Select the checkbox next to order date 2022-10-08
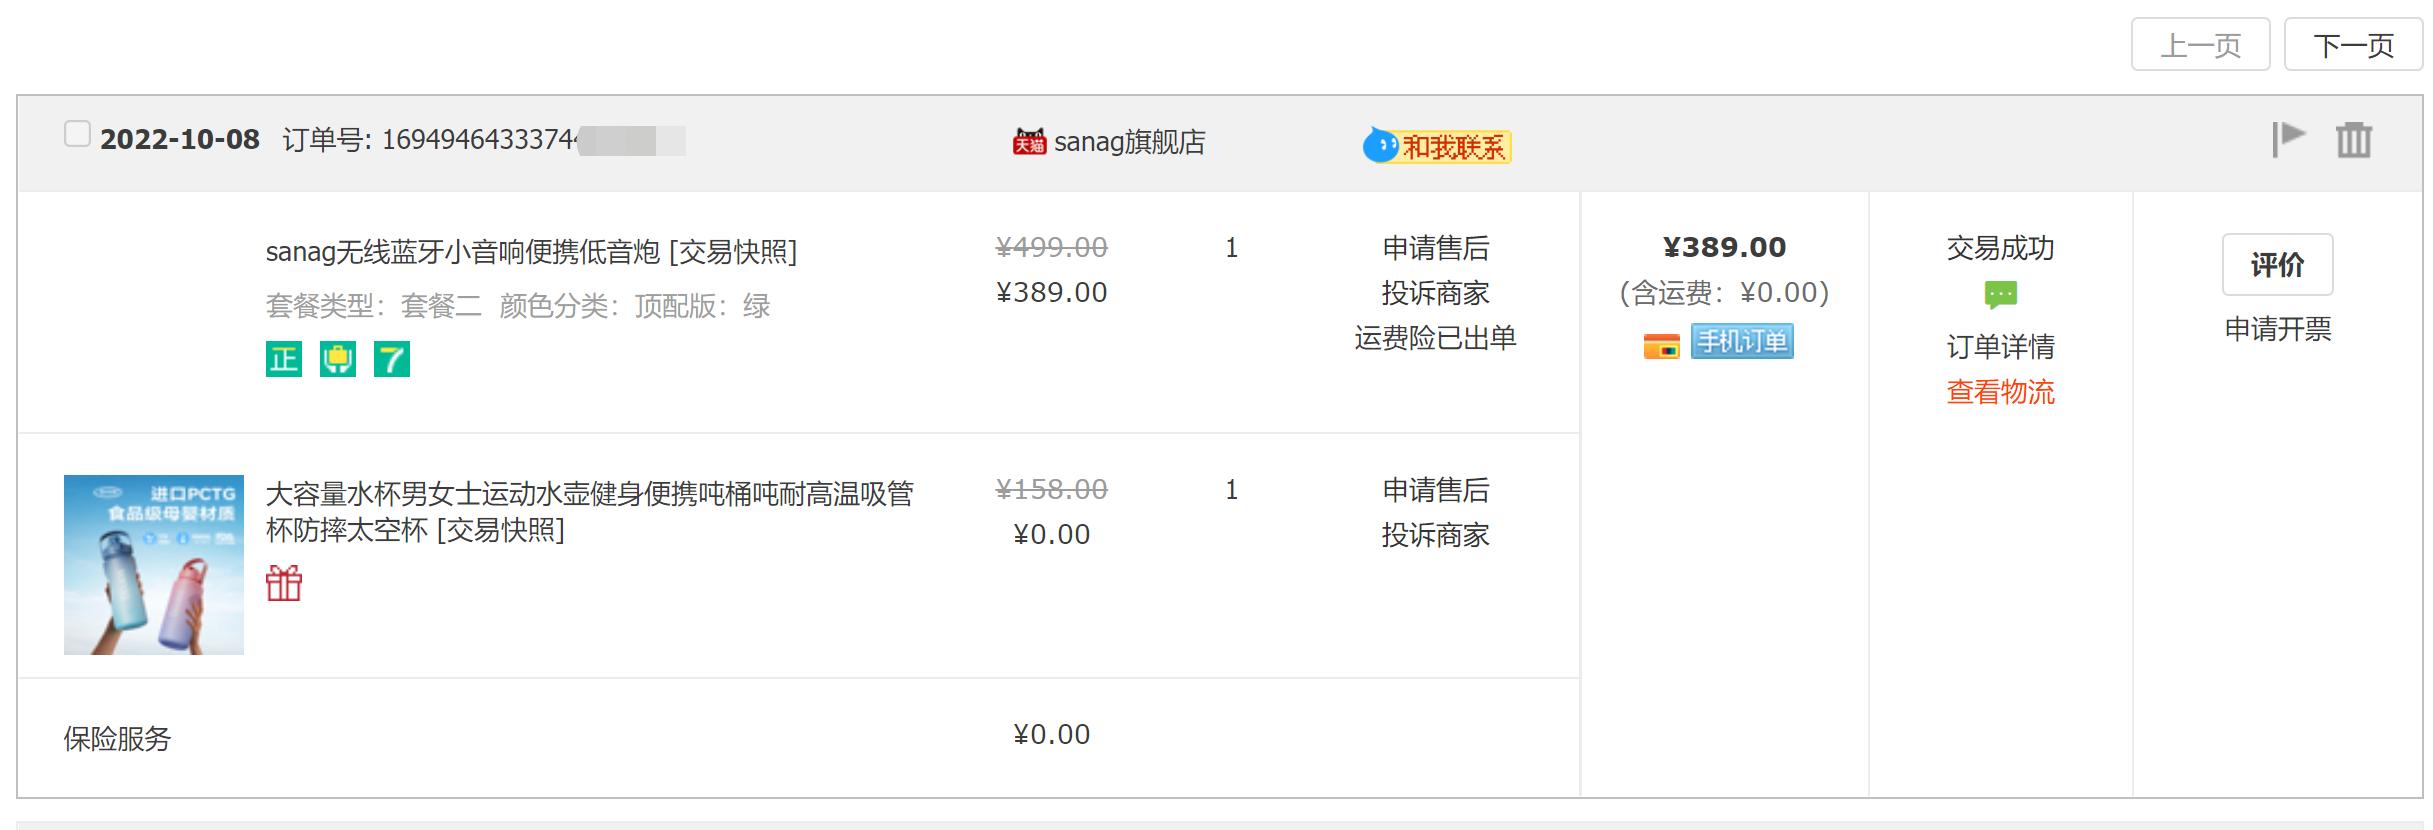The height and width of the screenshot is (830, 2433). click(77, 132)
